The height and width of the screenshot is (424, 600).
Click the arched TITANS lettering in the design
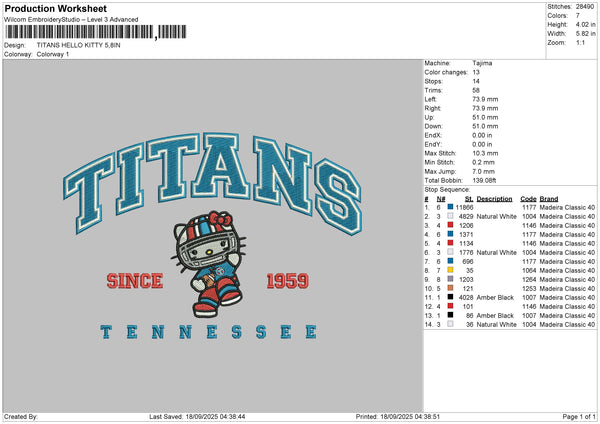click(x=213, y=183)
